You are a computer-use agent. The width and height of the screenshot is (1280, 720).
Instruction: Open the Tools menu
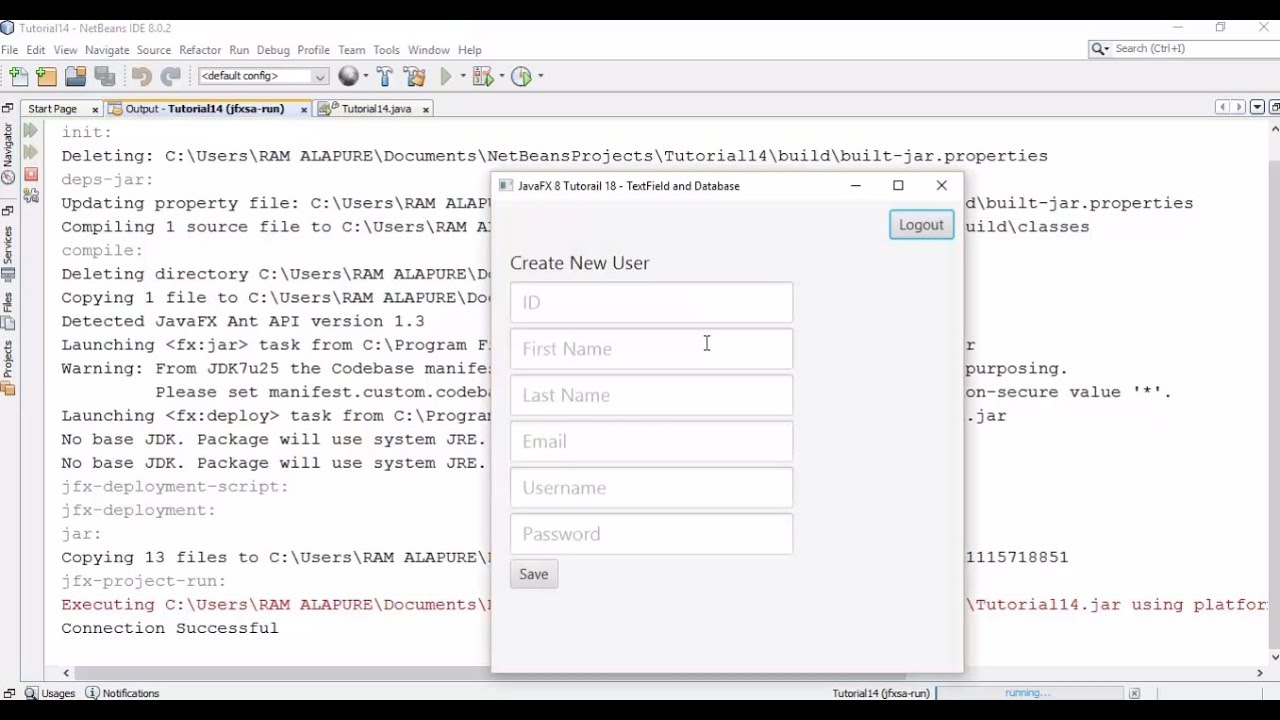[x=386, y=50]
